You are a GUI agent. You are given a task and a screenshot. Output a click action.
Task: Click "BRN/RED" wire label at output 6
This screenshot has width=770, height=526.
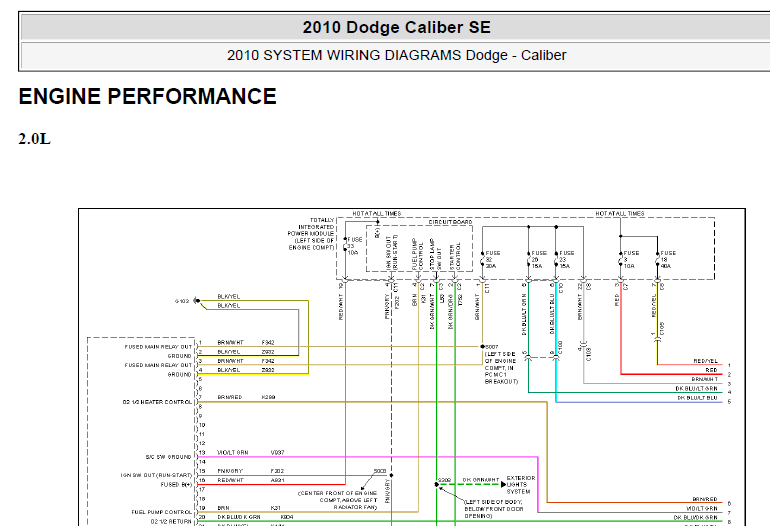(x=705, y=498)
